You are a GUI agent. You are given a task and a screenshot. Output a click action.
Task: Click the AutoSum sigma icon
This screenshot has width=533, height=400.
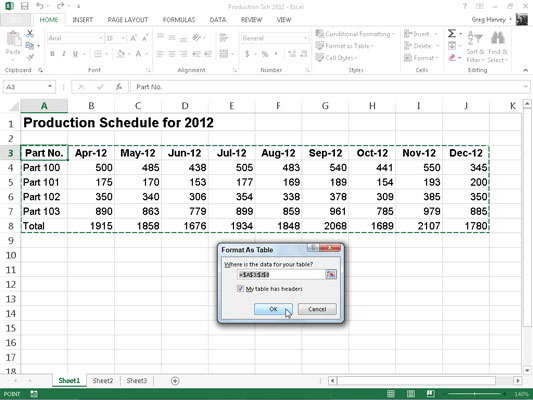pos(452,33)
